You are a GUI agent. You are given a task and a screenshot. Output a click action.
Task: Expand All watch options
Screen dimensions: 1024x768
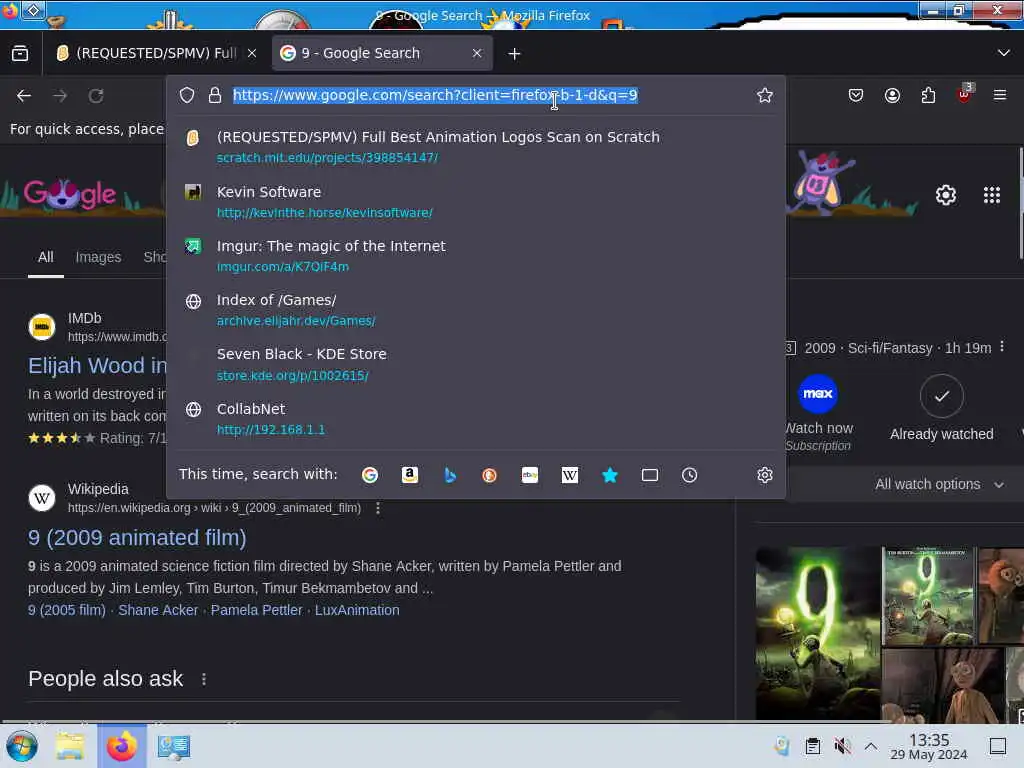(x=938, y=485)
